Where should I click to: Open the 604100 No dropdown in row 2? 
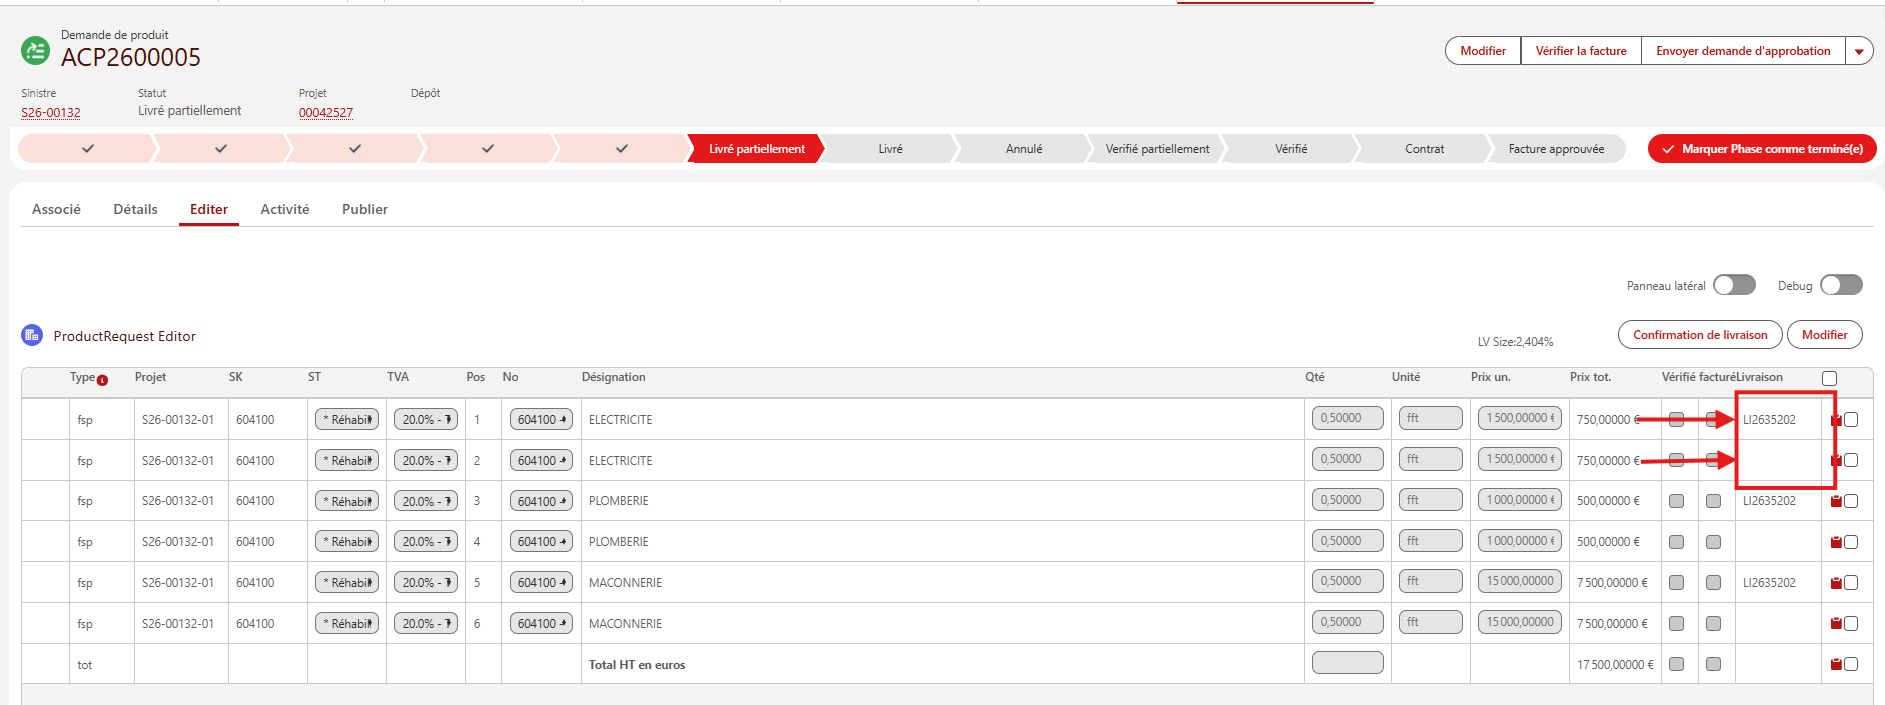tap(541, 461)
